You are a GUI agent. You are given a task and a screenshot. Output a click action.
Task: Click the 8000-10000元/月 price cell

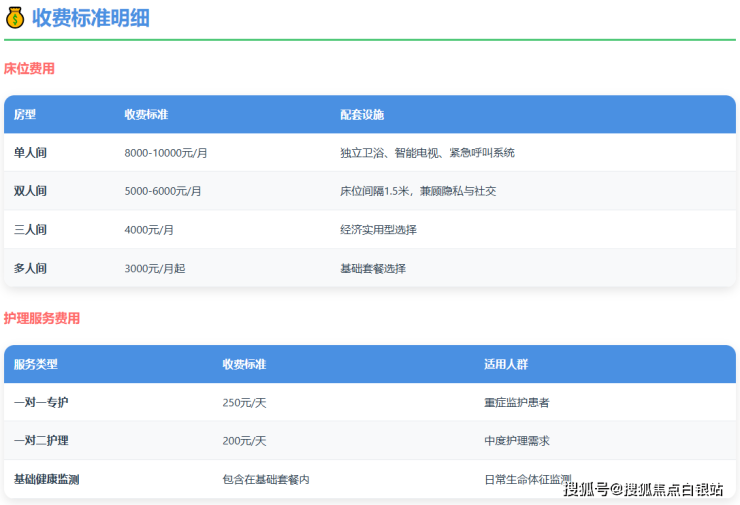point(166,153)
